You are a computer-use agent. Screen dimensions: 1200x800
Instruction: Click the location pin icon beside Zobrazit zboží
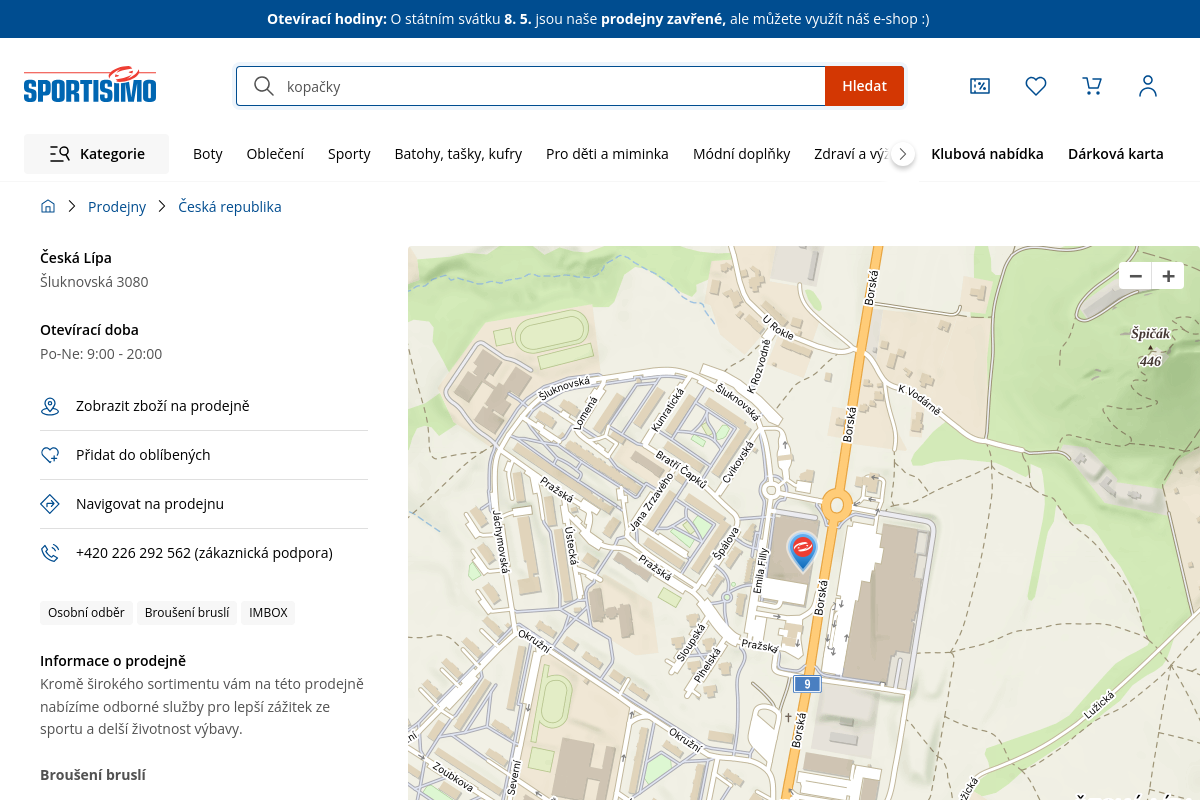[x=50, y=406]
